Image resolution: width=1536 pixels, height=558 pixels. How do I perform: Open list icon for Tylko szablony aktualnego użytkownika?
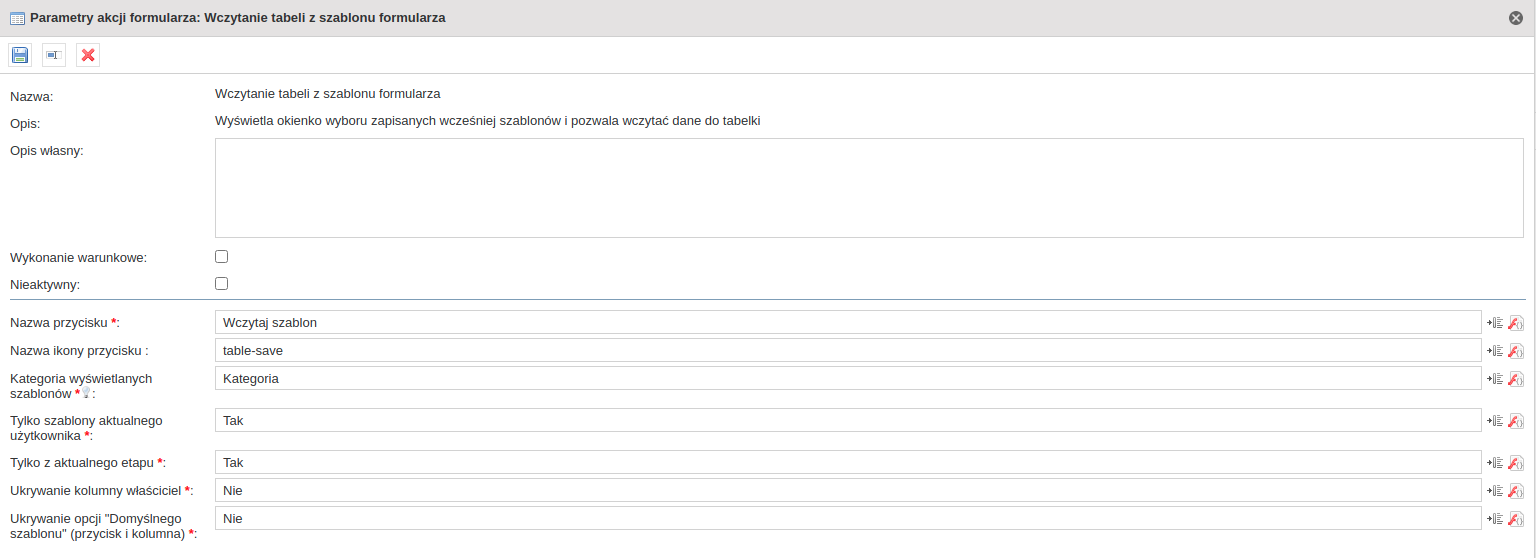1496,420
